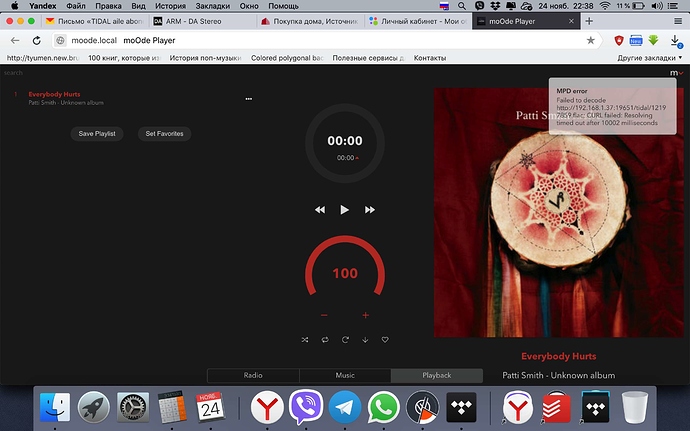Play the current track
This screenshot has width=690, height=431.
(345, 210)
